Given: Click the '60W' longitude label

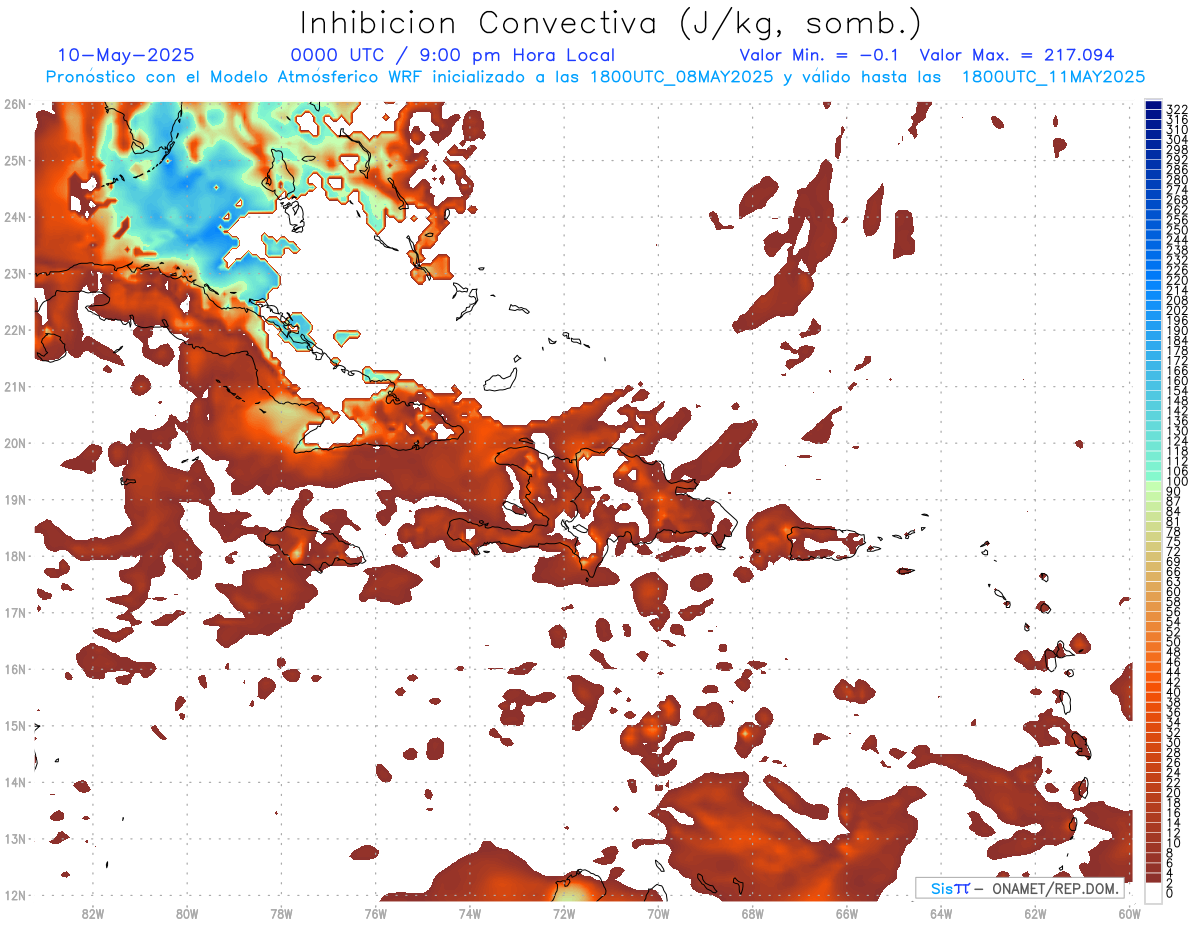Looking at the screenshot, I should tap(1129, 913).
